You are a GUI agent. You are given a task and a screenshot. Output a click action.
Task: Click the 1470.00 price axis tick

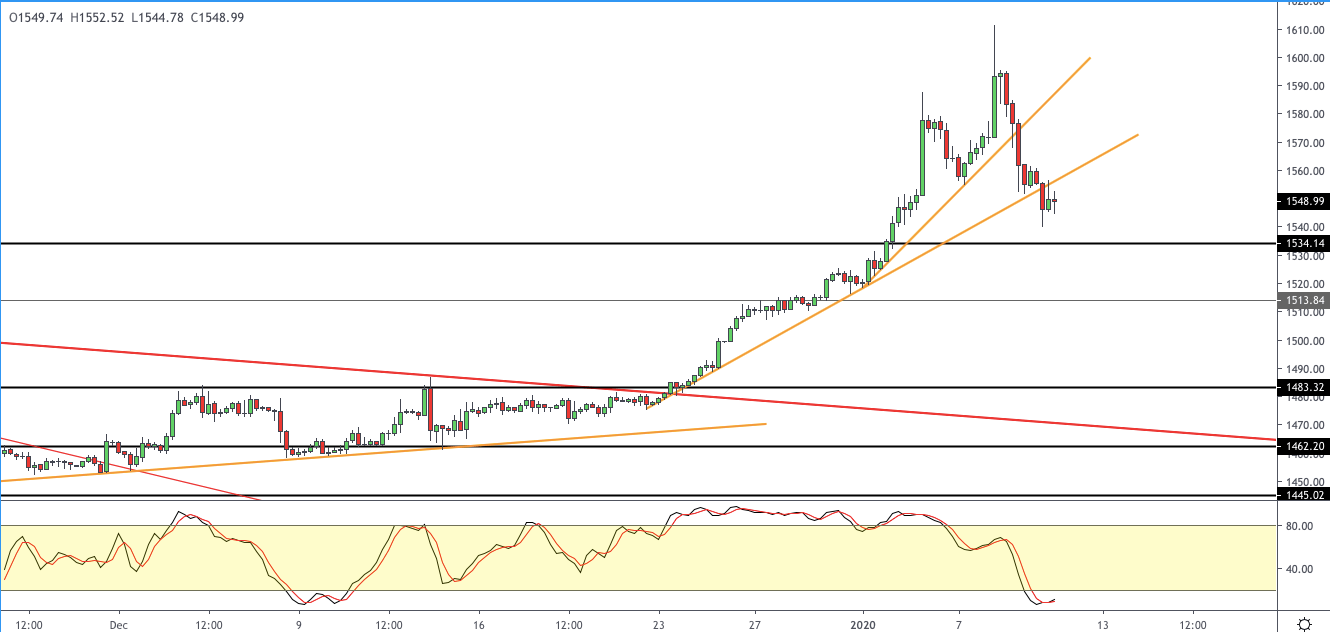tap(1305, 426)
